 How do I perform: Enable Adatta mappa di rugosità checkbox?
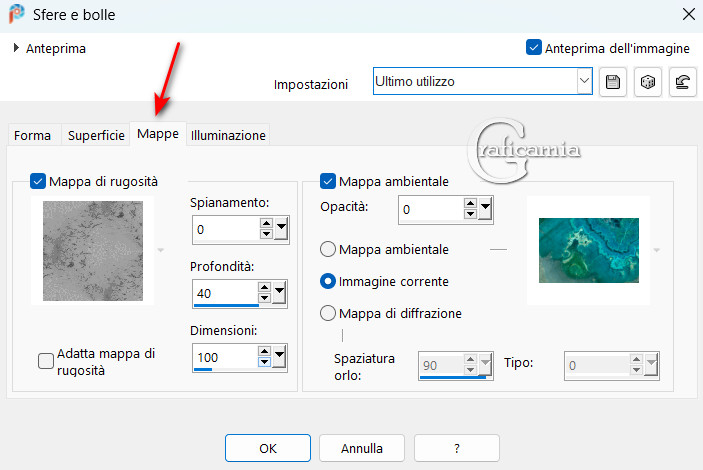tap(46, 361)
